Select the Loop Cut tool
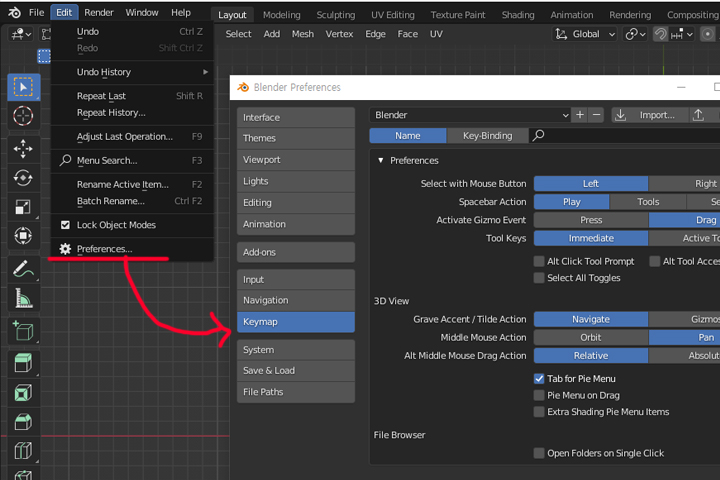 [23, 451]
